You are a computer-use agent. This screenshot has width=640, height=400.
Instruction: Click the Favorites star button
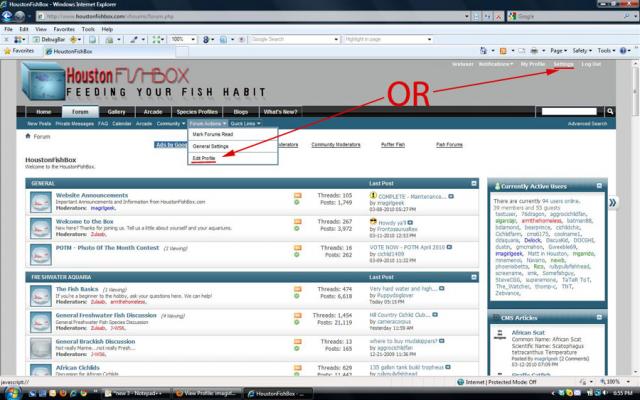[x=19, y=51]
